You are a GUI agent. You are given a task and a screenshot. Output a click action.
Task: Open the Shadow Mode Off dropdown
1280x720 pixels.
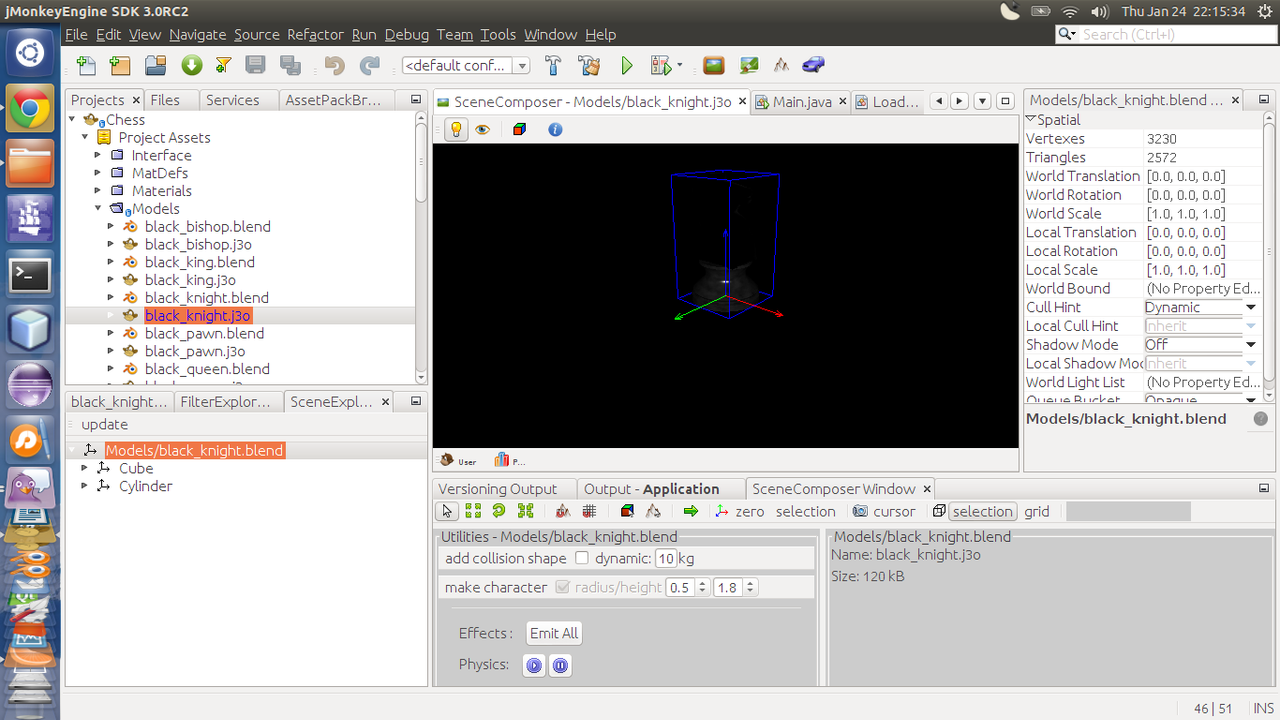1250,344
